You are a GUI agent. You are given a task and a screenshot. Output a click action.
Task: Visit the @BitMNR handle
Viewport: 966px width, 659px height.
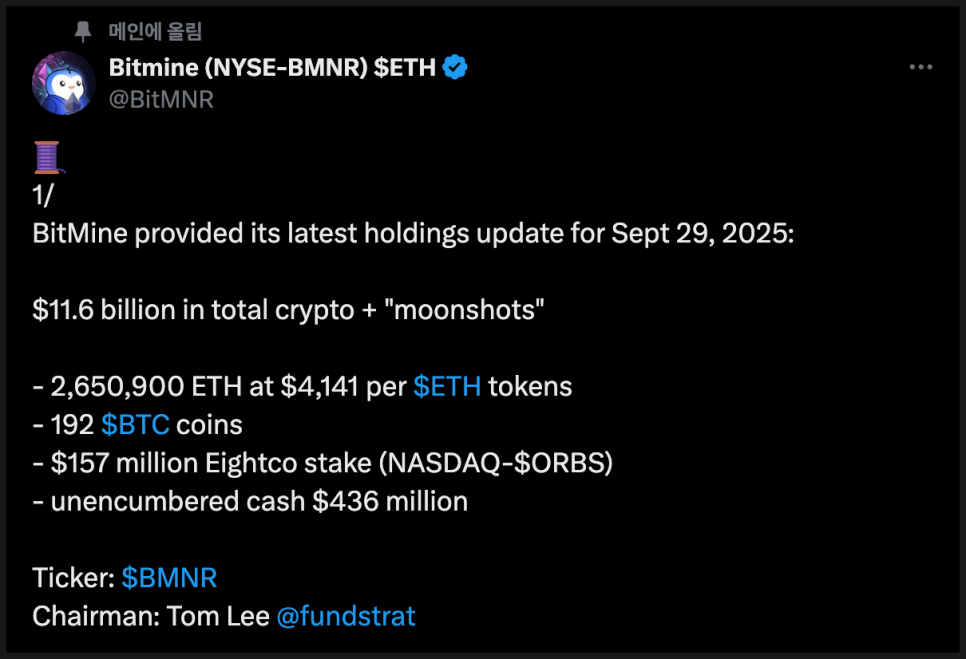(x=161, y=99)
